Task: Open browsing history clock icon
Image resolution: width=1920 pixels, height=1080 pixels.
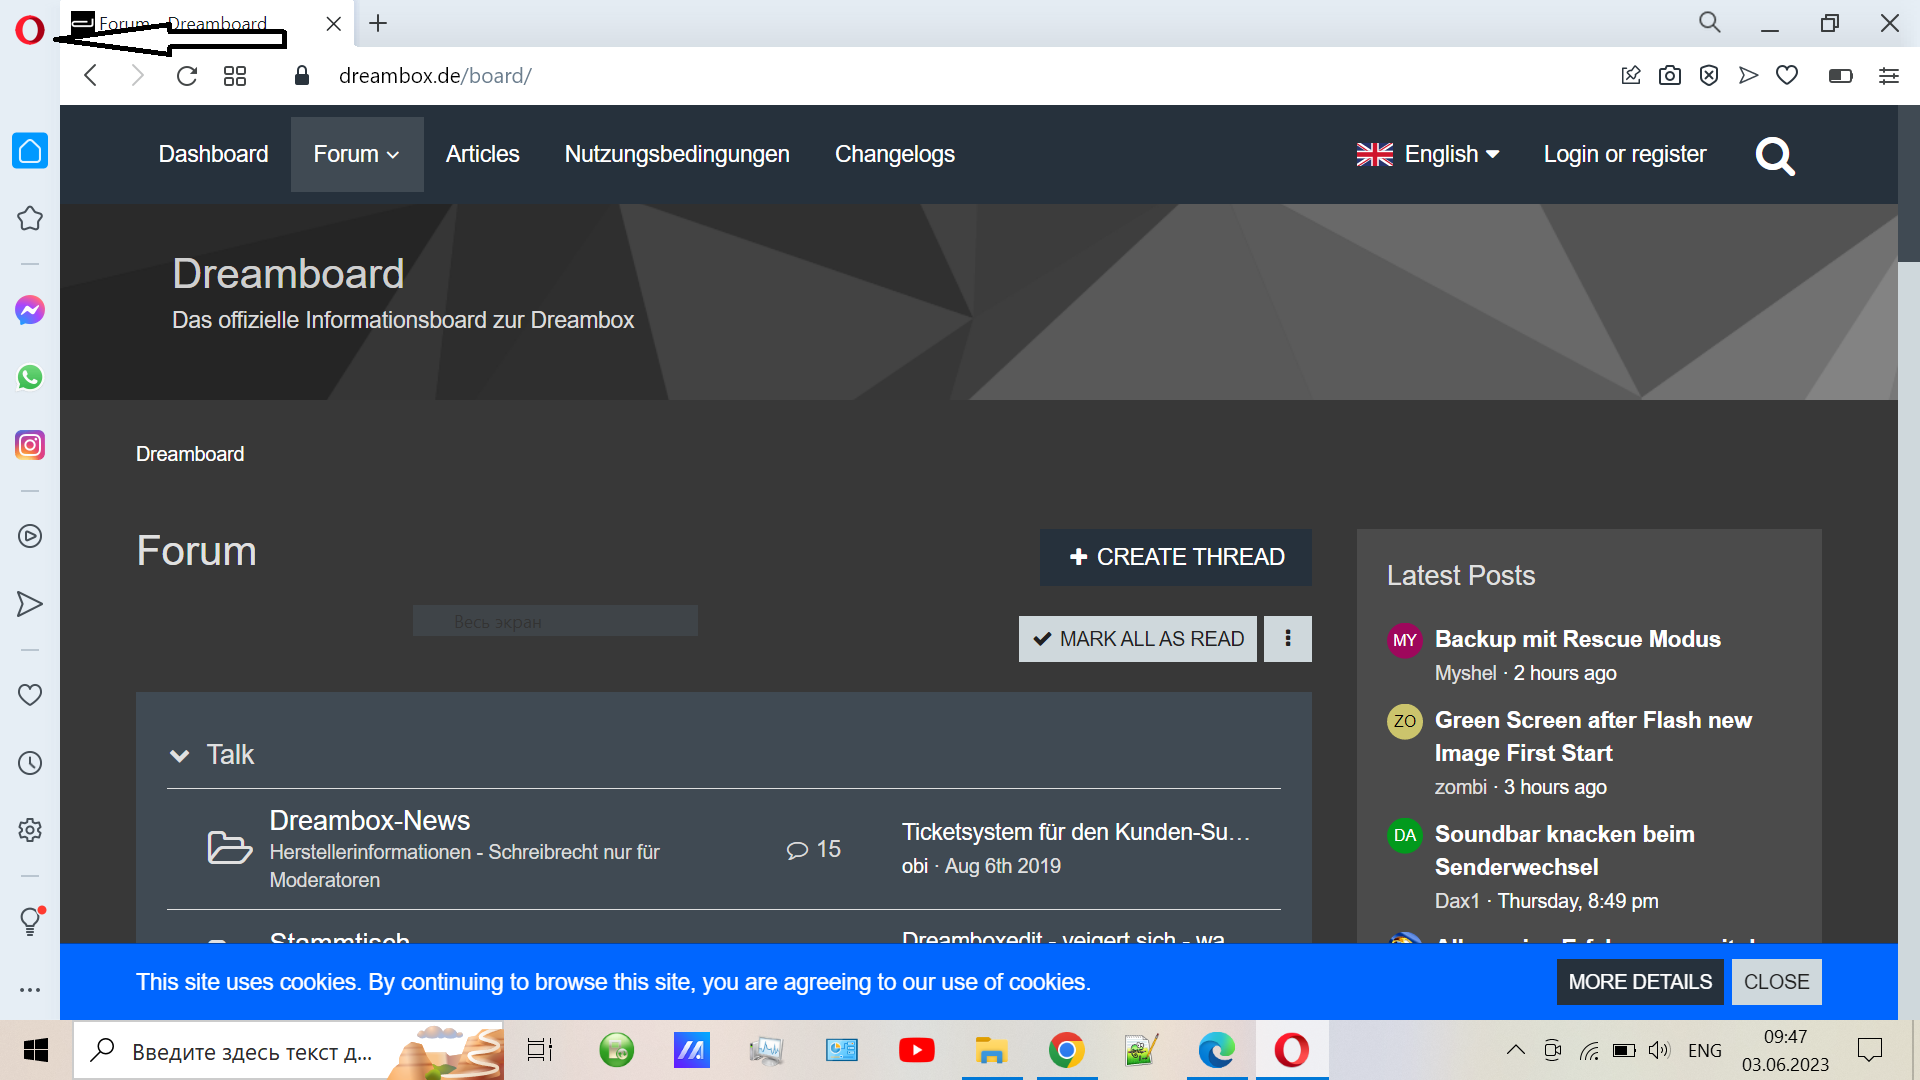Action: (30, 763)
